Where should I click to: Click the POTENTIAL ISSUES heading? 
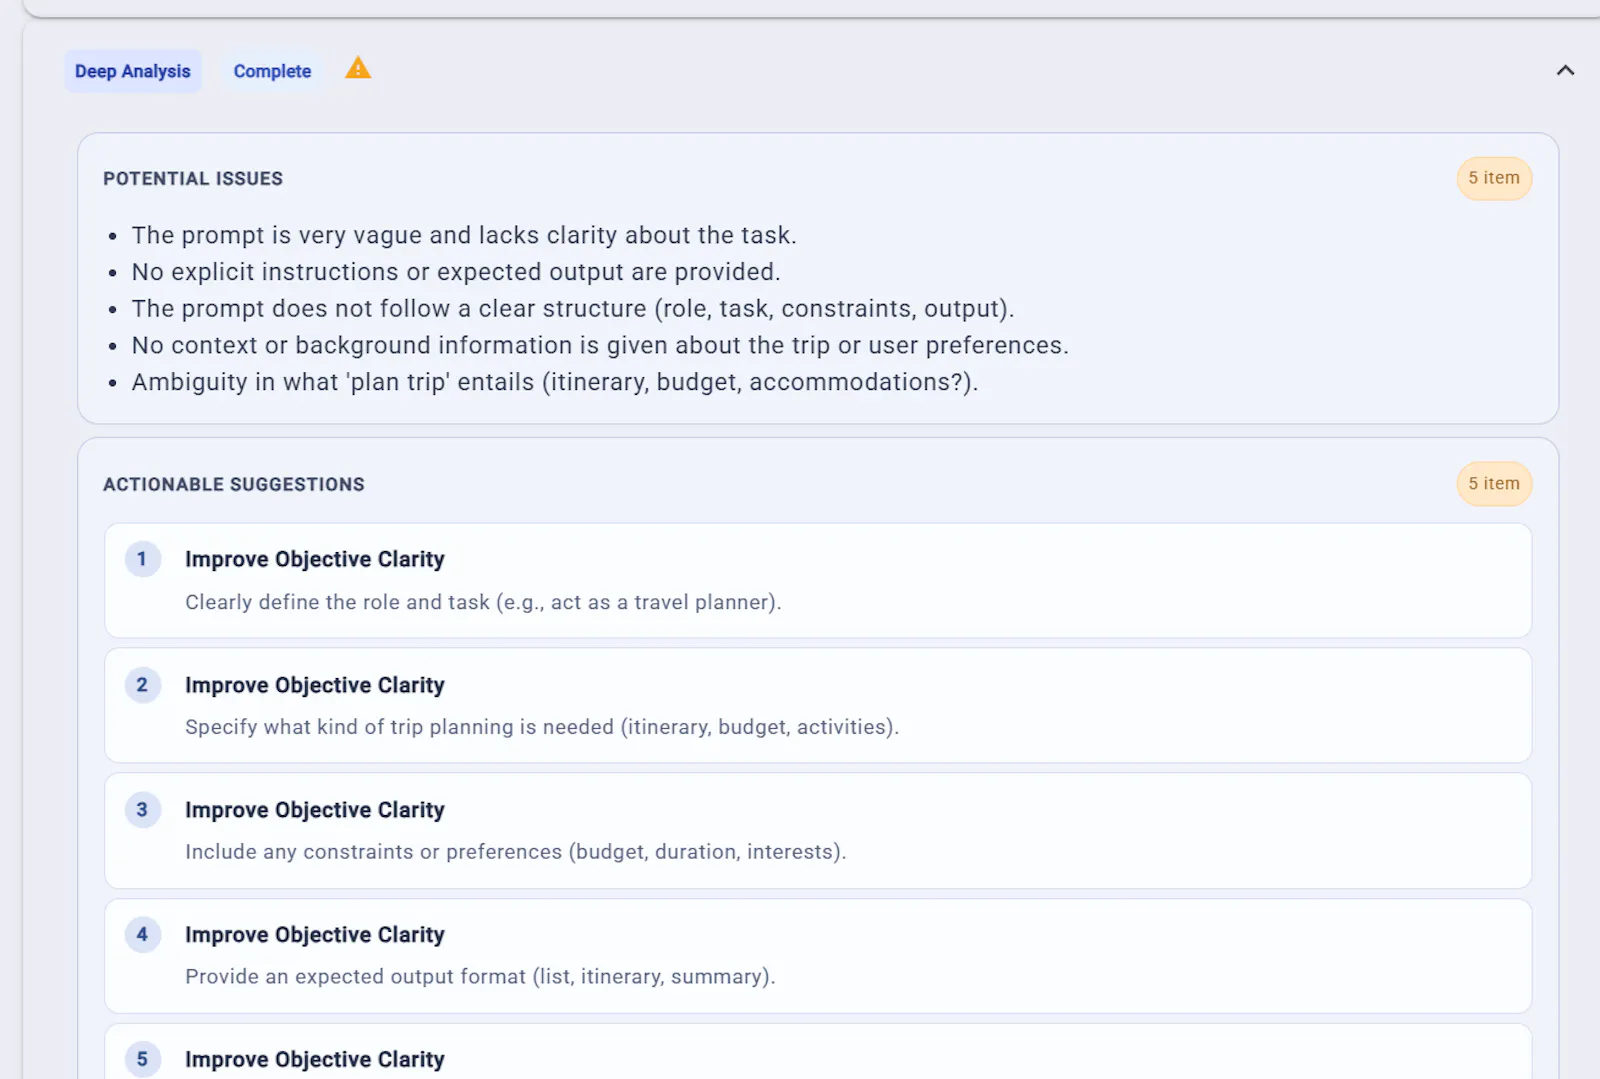[x=193, y=179]
